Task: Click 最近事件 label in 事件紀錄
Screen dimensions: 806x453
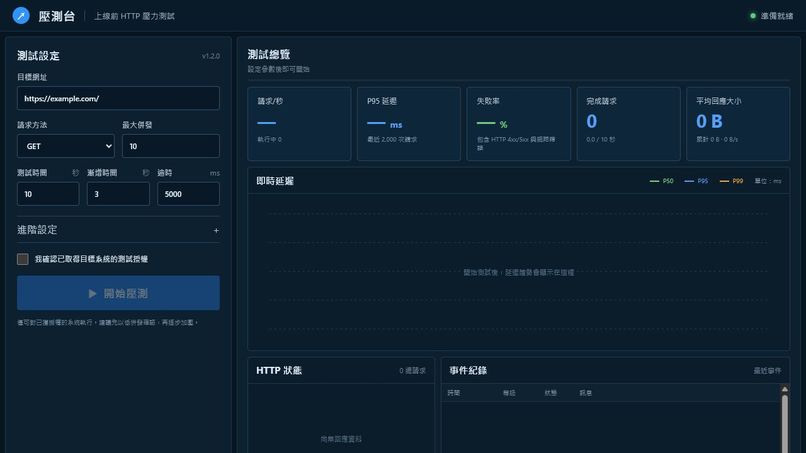Action: 767,371
